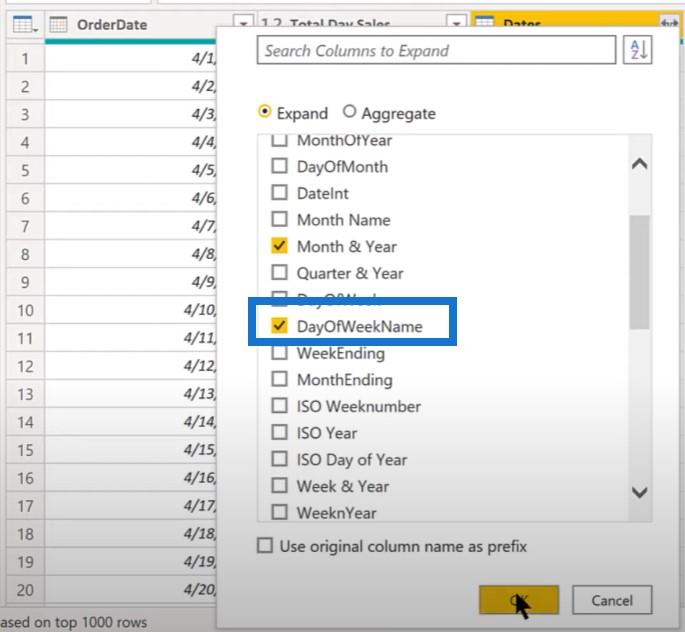Enable Use original column name as prefix
Viewport: 685px width, 632px height.
pos(265,546)
